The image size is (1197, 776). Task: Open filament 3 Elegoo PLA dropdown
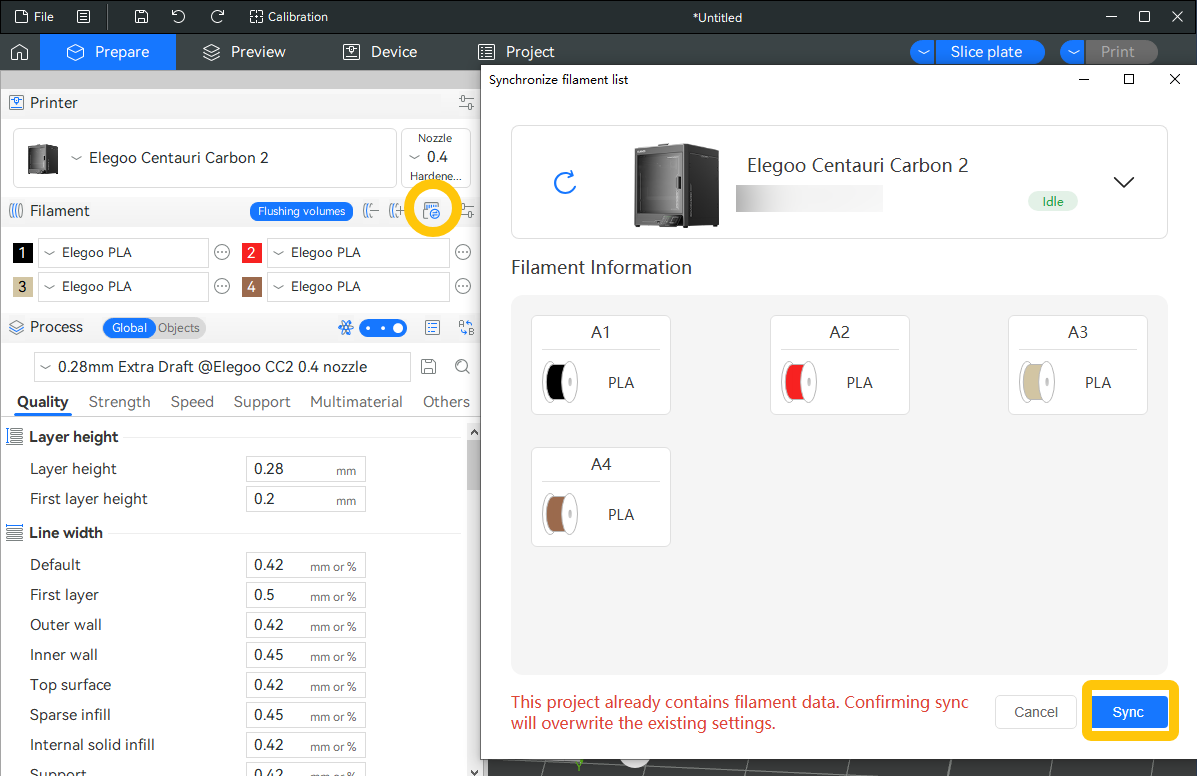[x=123, y=287]
